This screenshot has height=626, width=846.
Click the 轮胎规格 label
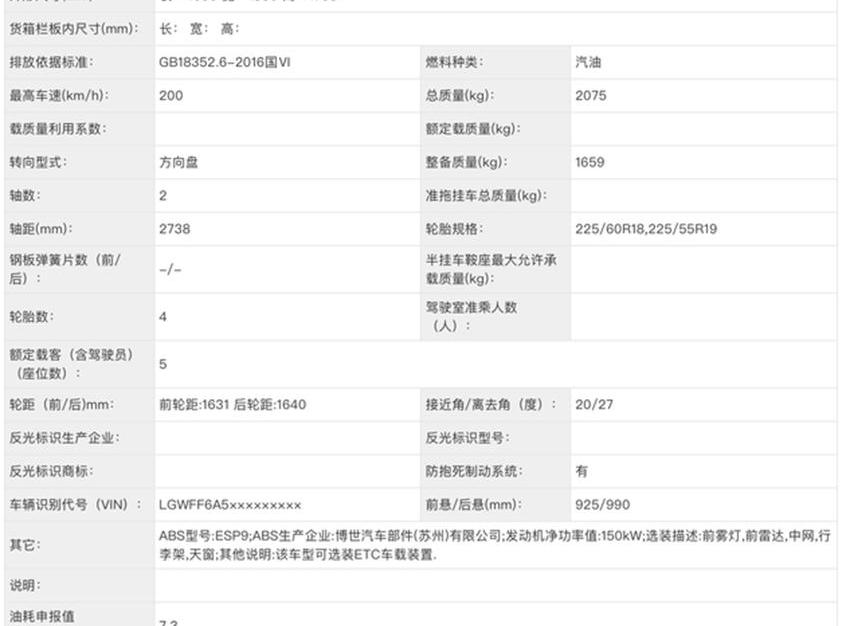(454, 229)
